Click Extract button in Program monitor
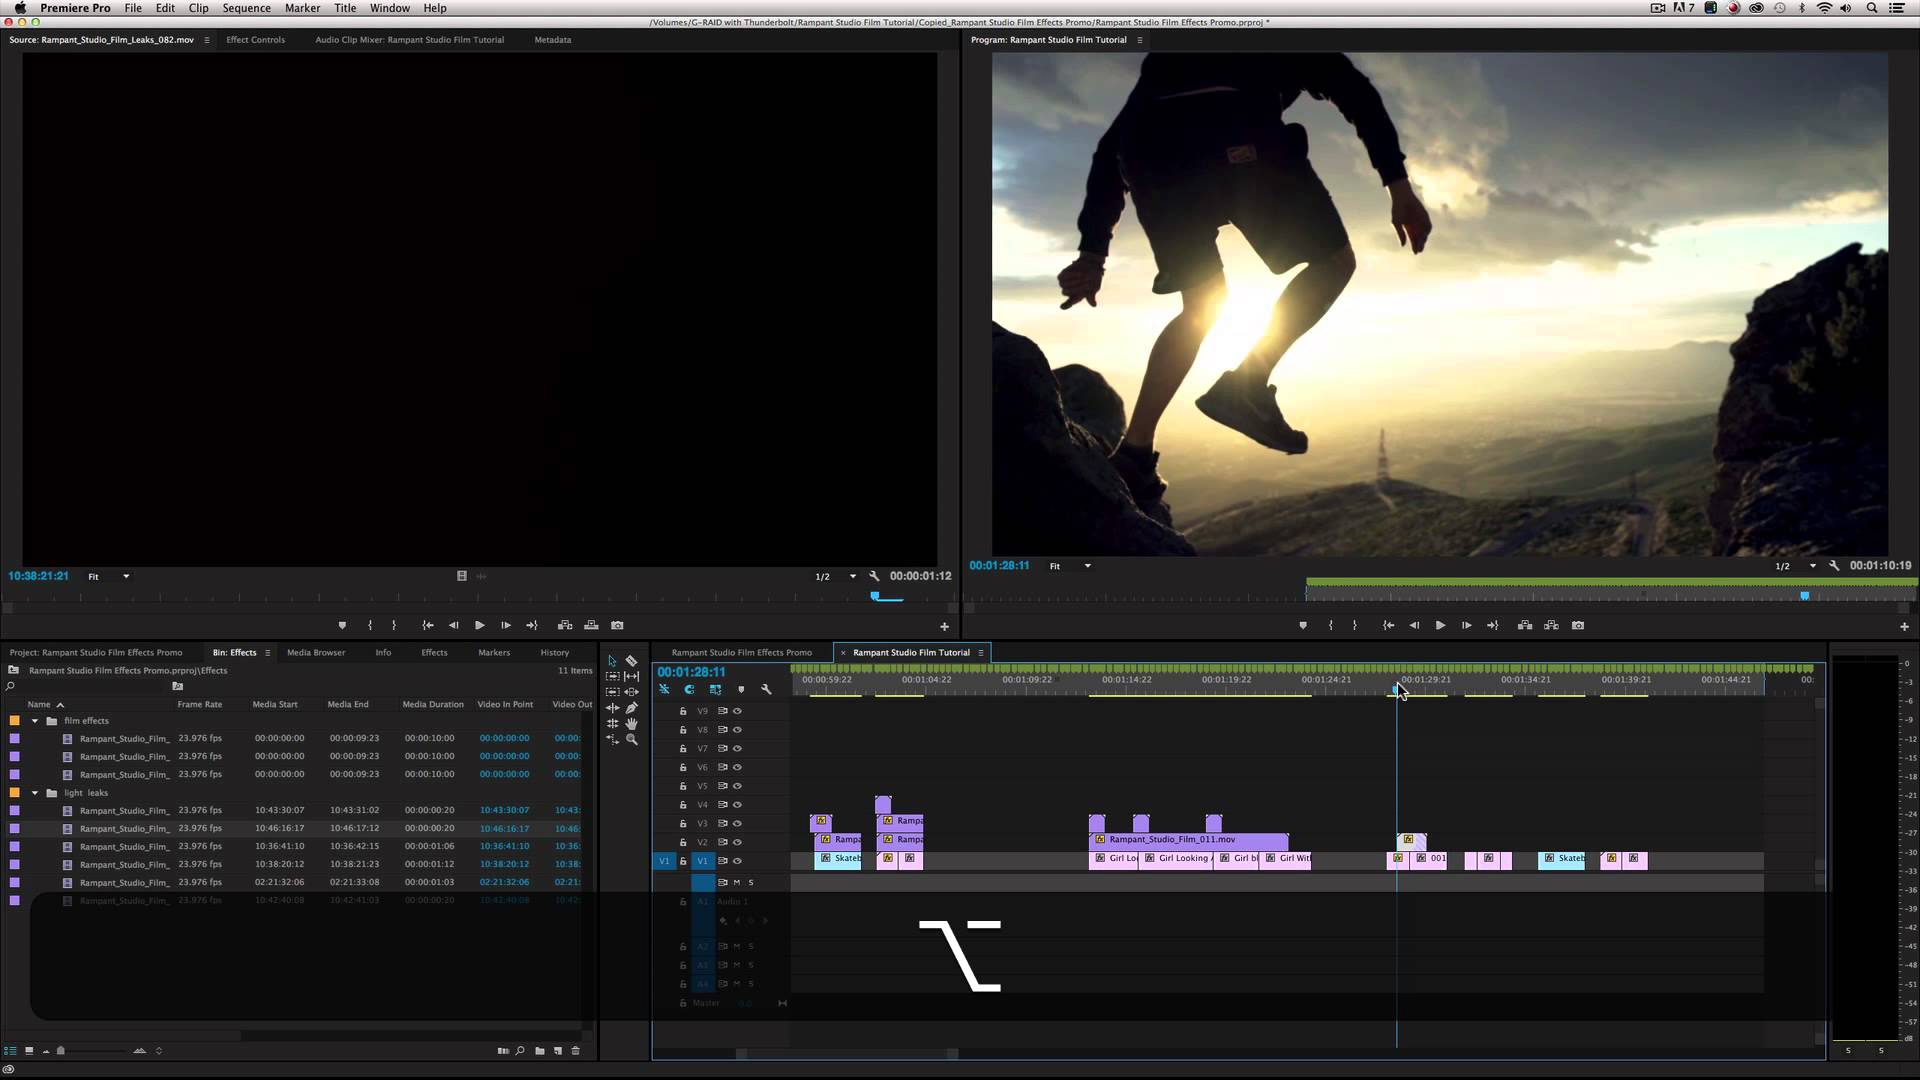Viewport: 1920px width, 1080px height. pos(1551,625)
